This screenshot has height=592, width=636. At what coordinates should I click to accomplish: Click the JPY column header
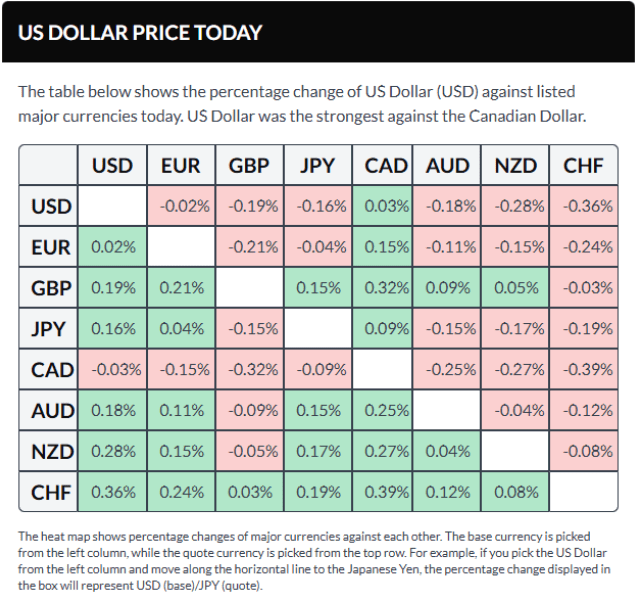(317, 166)
